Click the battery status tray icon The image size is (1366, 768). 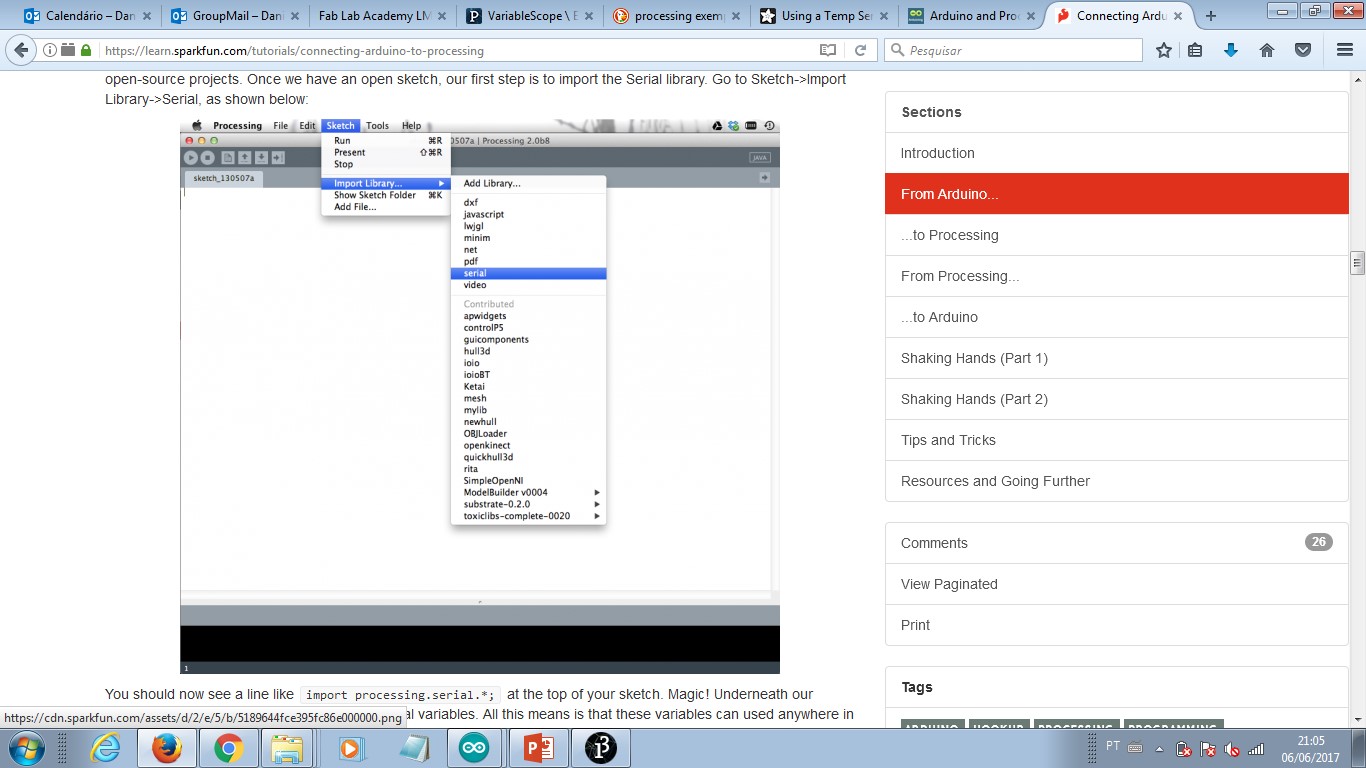(x=1184, y=748)
